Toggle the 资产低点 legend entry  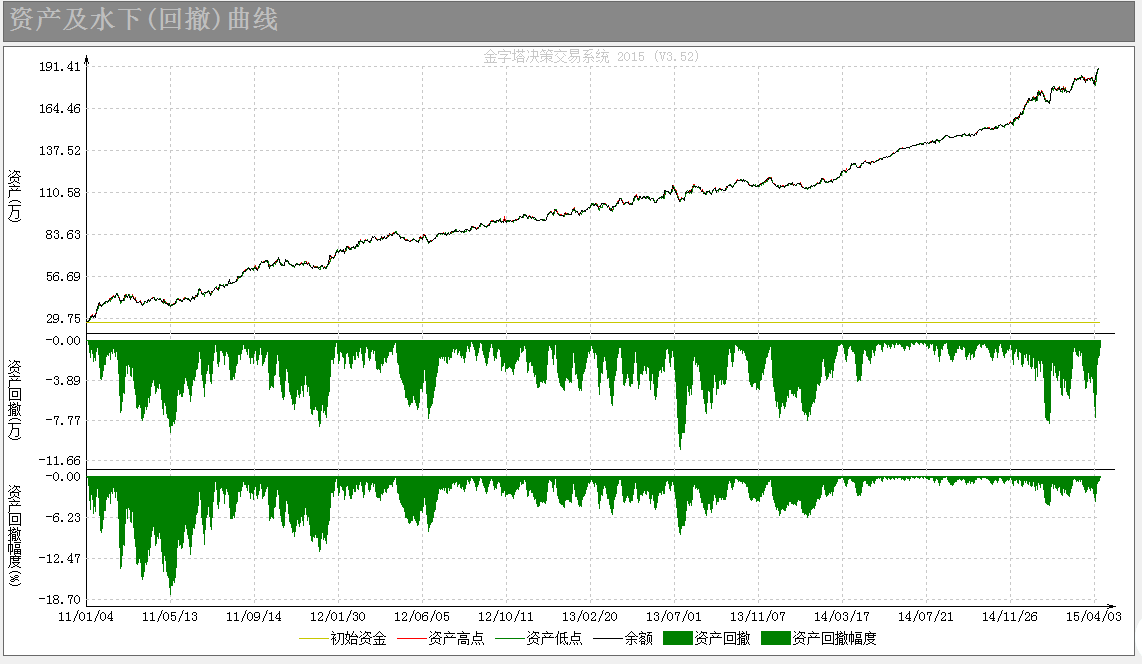[554, 638]
